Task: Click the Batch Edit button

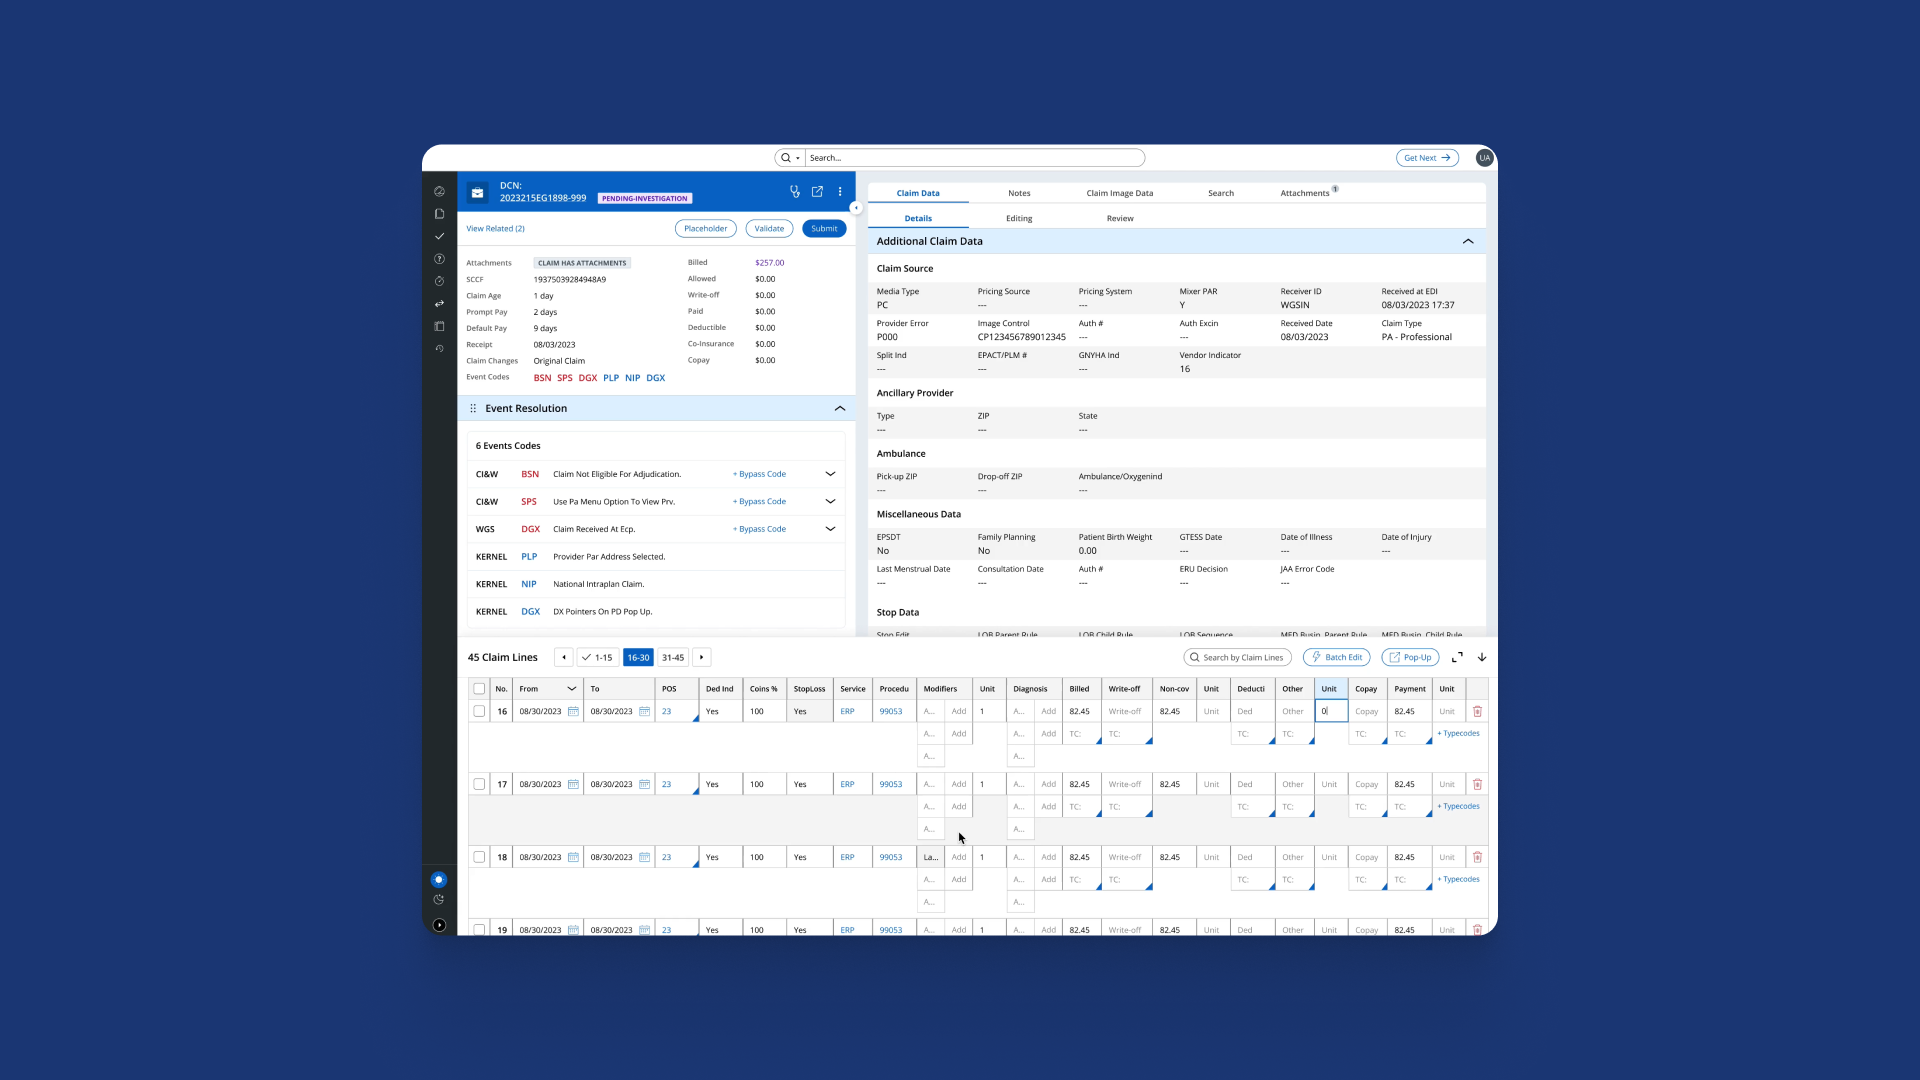Action: 1337,657
